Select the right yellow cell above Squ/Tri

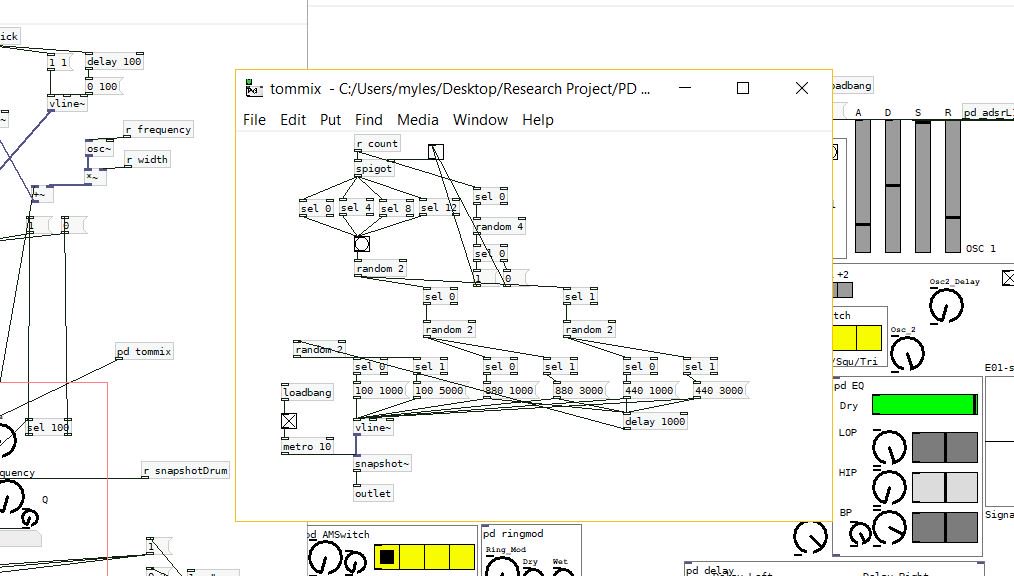[869, 337]
